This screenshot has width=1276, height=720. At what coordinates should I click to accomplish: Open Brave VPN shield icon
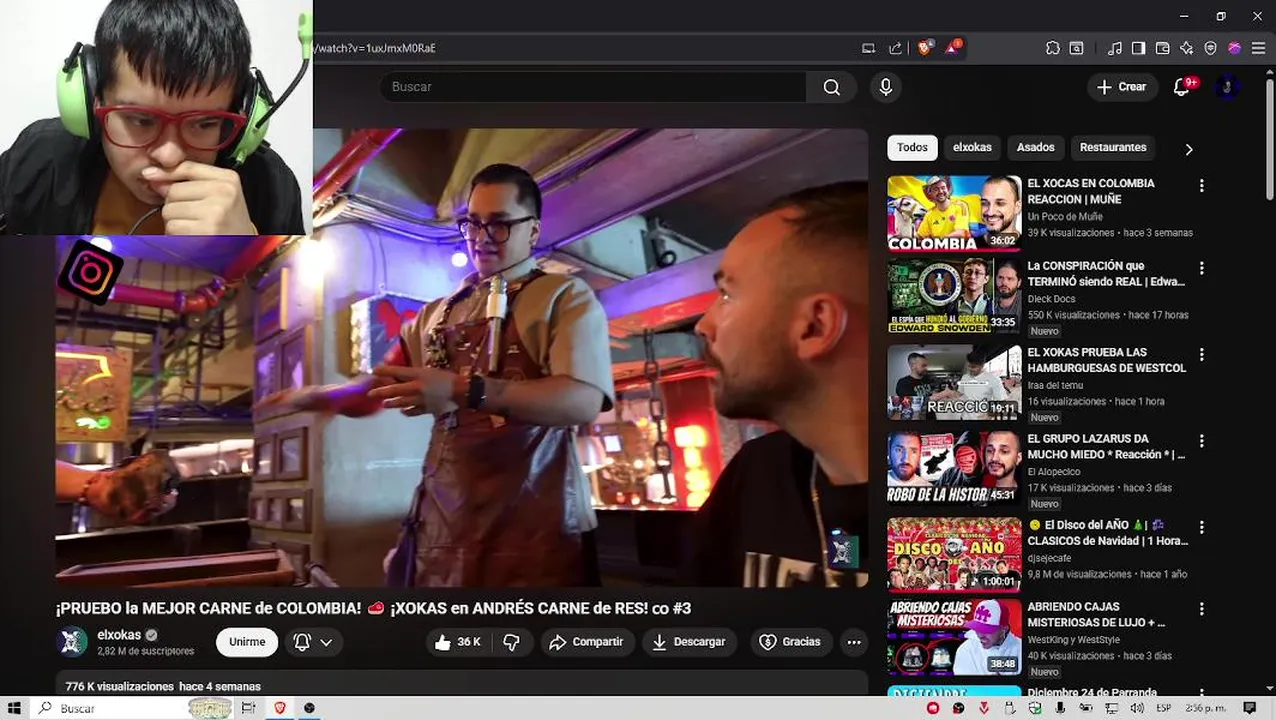(x=1210, y=48)
